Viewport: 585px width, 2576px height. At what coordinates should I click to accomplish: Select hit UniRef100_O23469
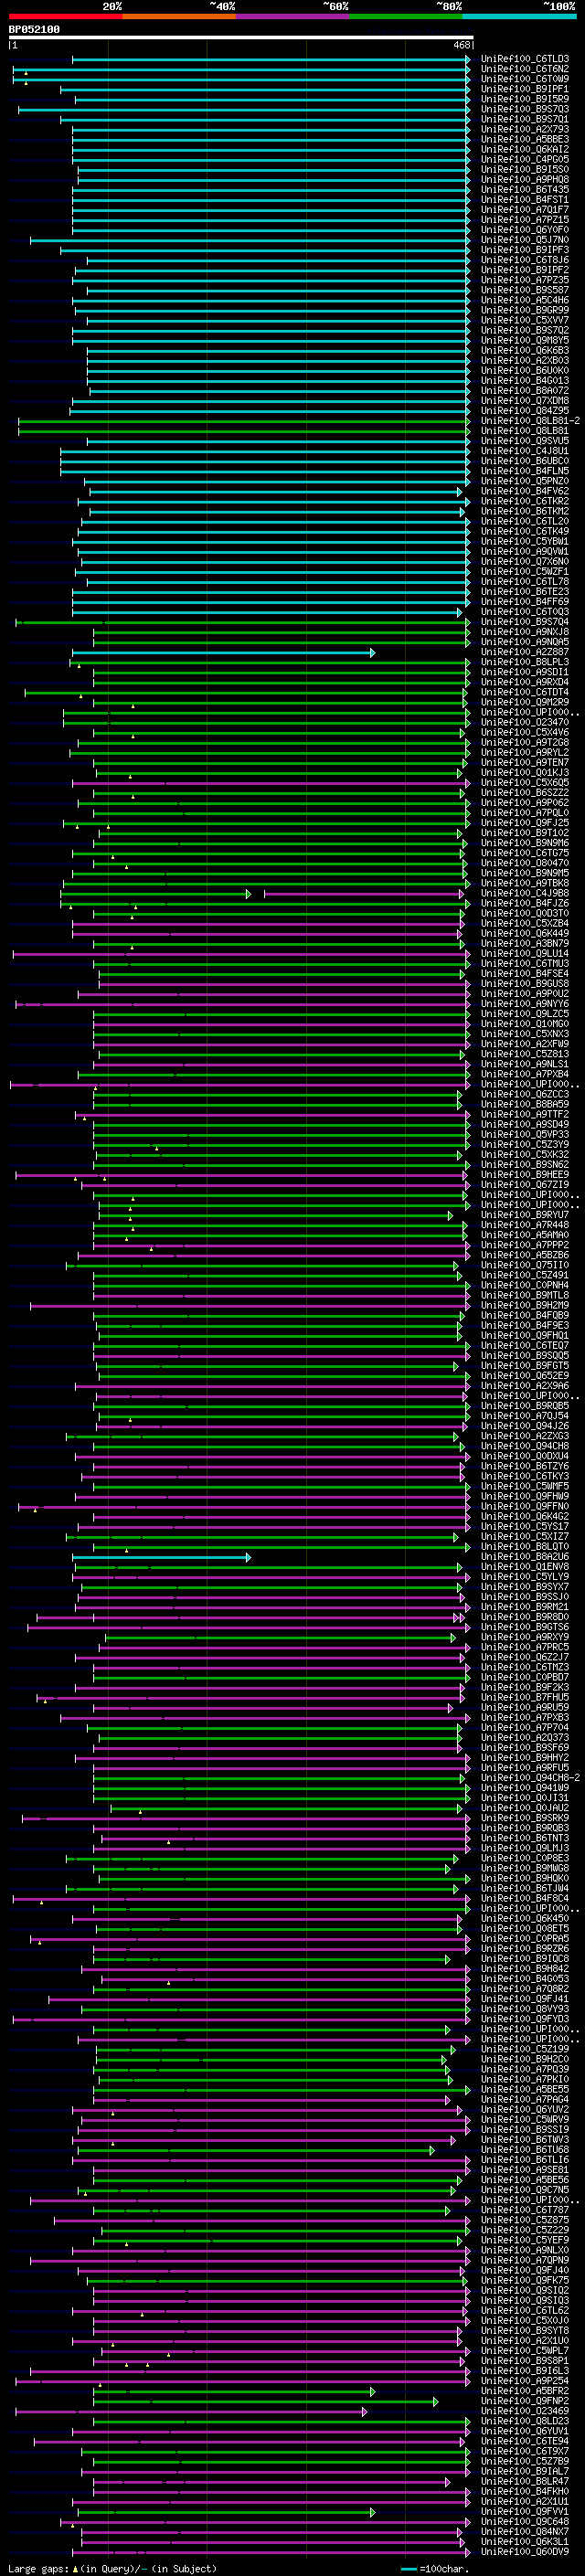point(524,2411)
